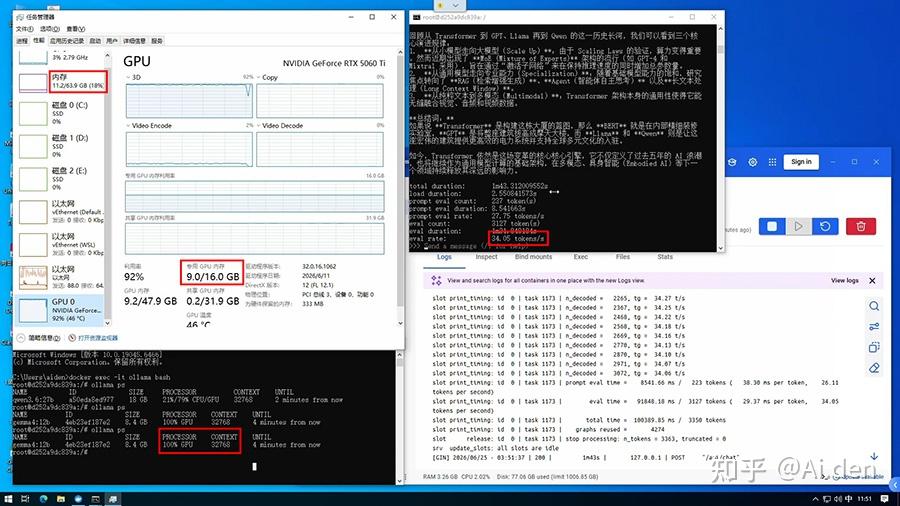
Task: Open View logs link in banner
Action: point(844,281)
